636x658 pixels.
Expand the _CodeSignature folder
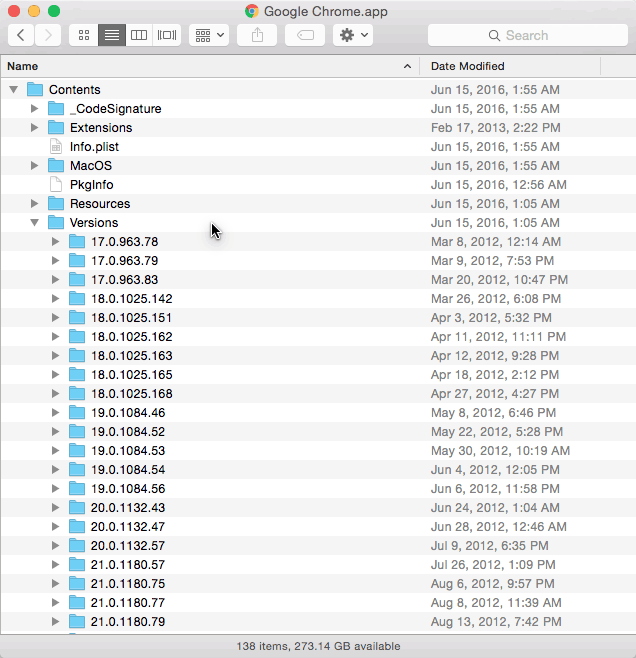pos(34,109)
